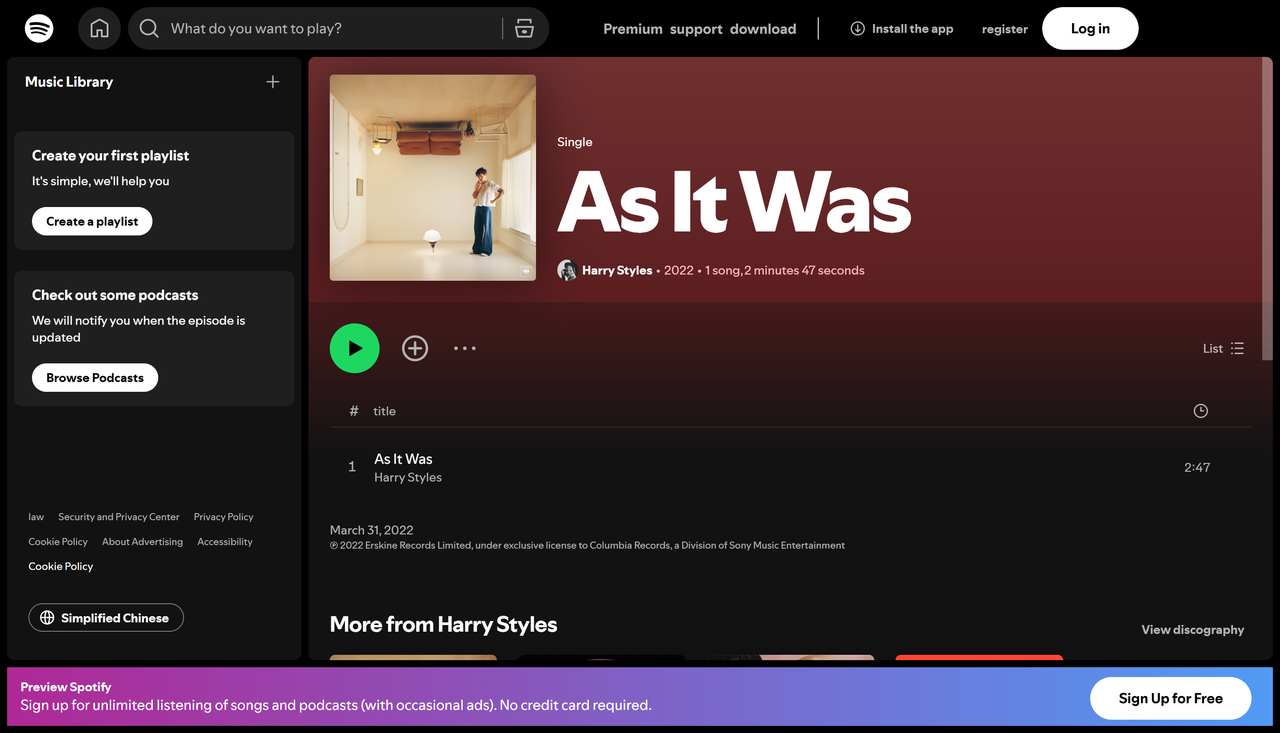Open the Browse icon in search bar
1280x733 pixels.
click(x=525, y=28)
